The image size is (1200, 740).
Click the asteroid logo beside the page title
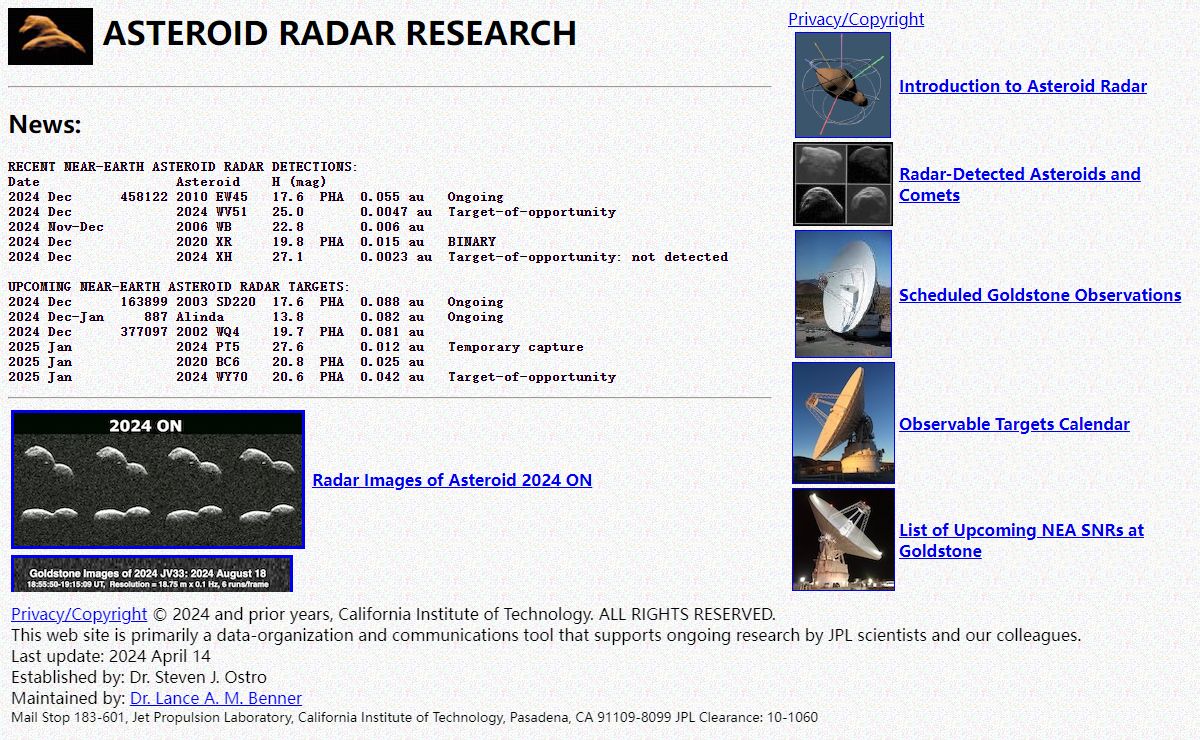point(50,37)
